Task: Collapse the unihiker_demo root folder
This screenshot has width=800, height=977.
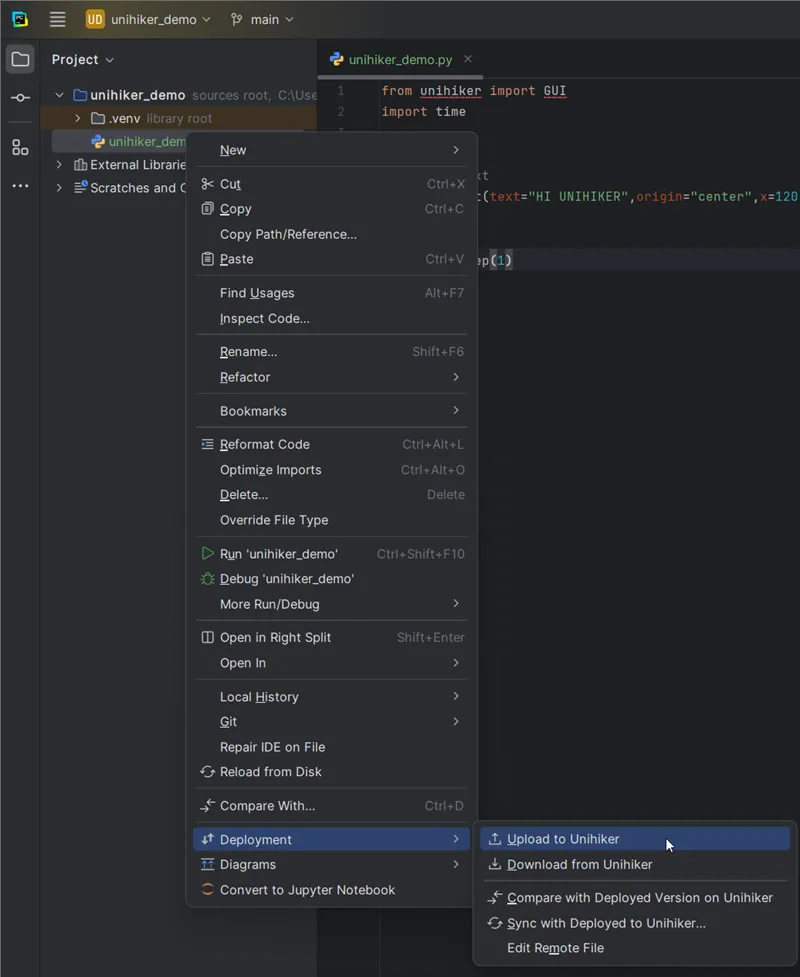Action: (x=59, y=95)
